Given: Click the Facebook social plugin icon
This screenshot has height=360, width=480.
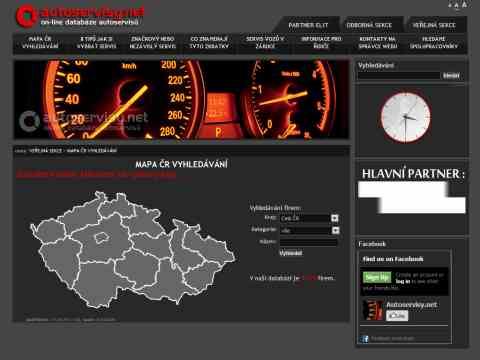Looking at the screenshot, I should point(364,339).
